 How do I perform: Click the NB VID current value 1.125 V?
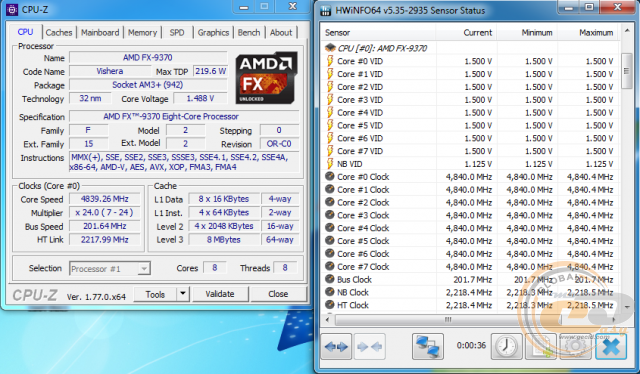(x=478, y=164)
